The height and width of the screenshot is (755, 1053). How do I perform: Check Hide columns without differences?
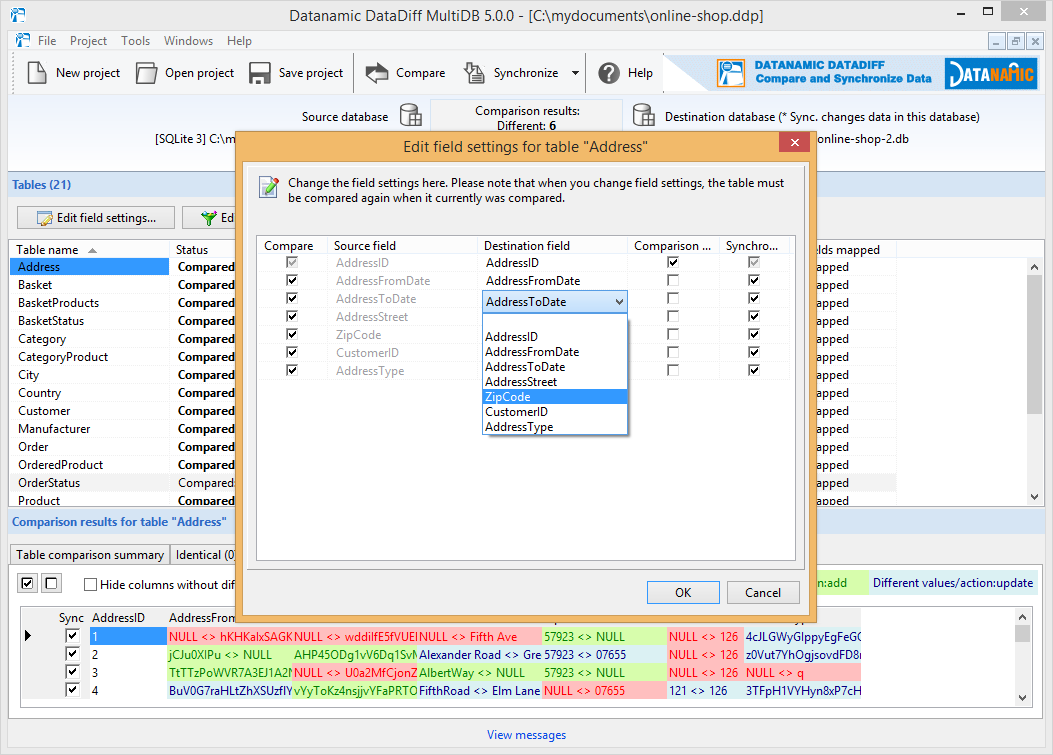[x=91, y=584]
